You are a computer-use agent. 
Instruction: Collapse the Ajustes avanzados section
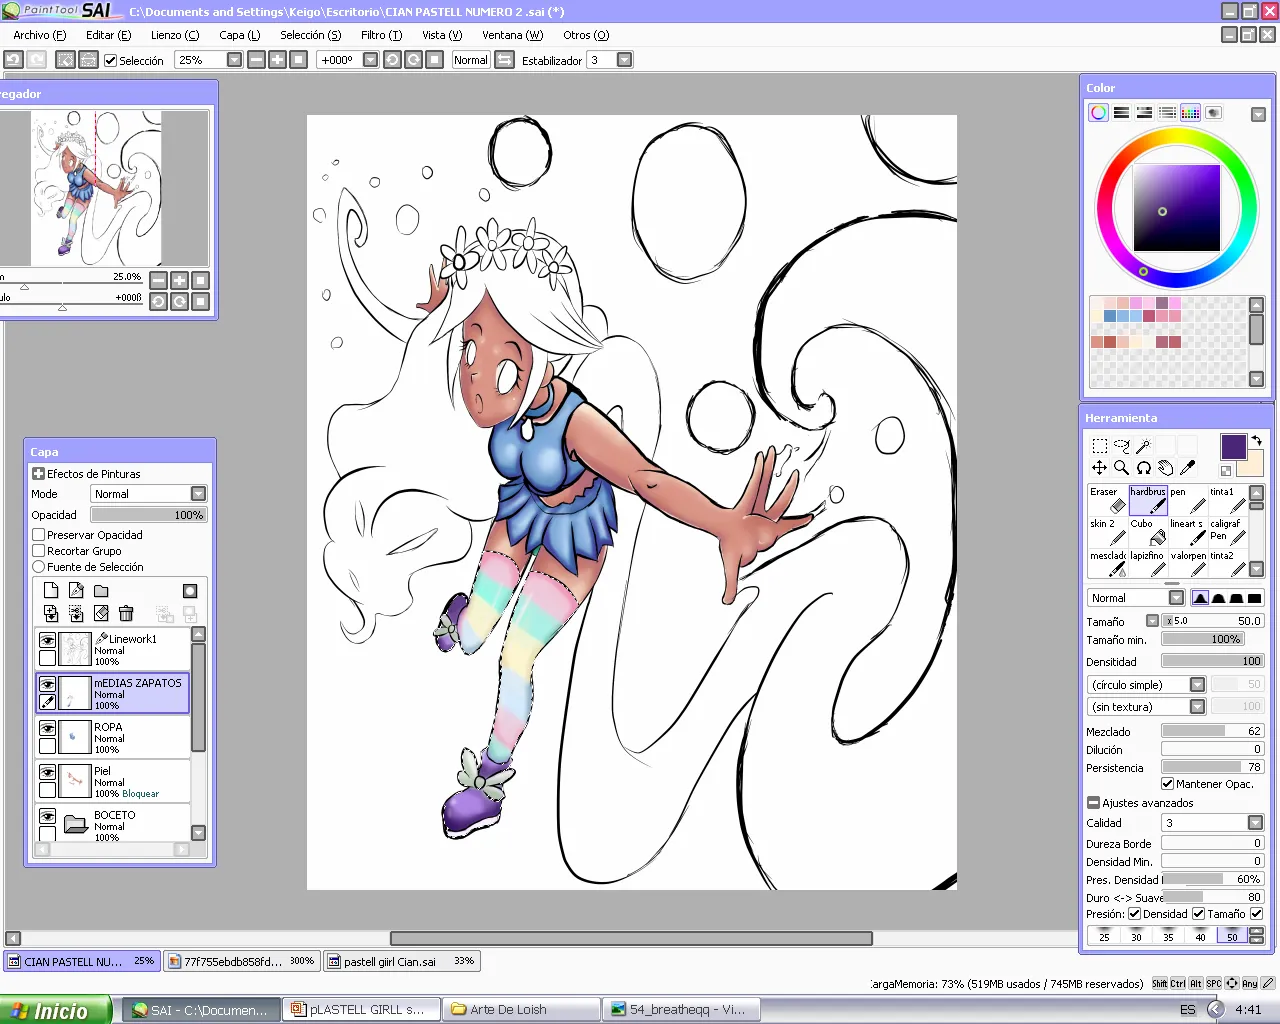pos(1093,803)
